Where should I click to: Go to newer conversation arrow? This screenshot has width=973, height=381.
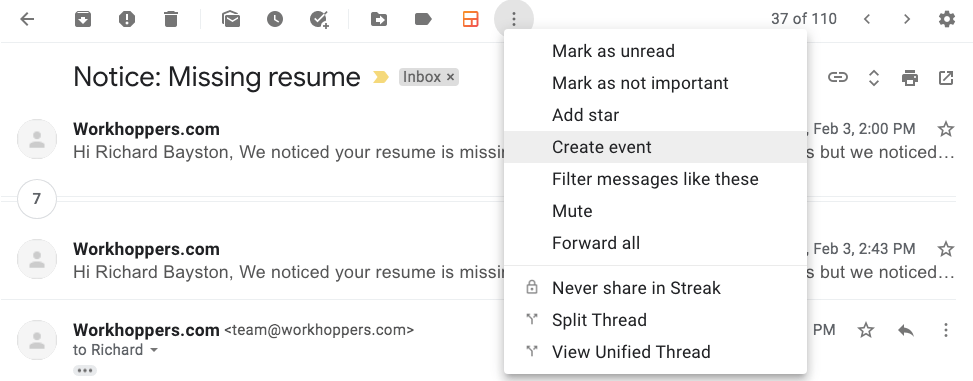pyautogui.click(x=867, y=19)
